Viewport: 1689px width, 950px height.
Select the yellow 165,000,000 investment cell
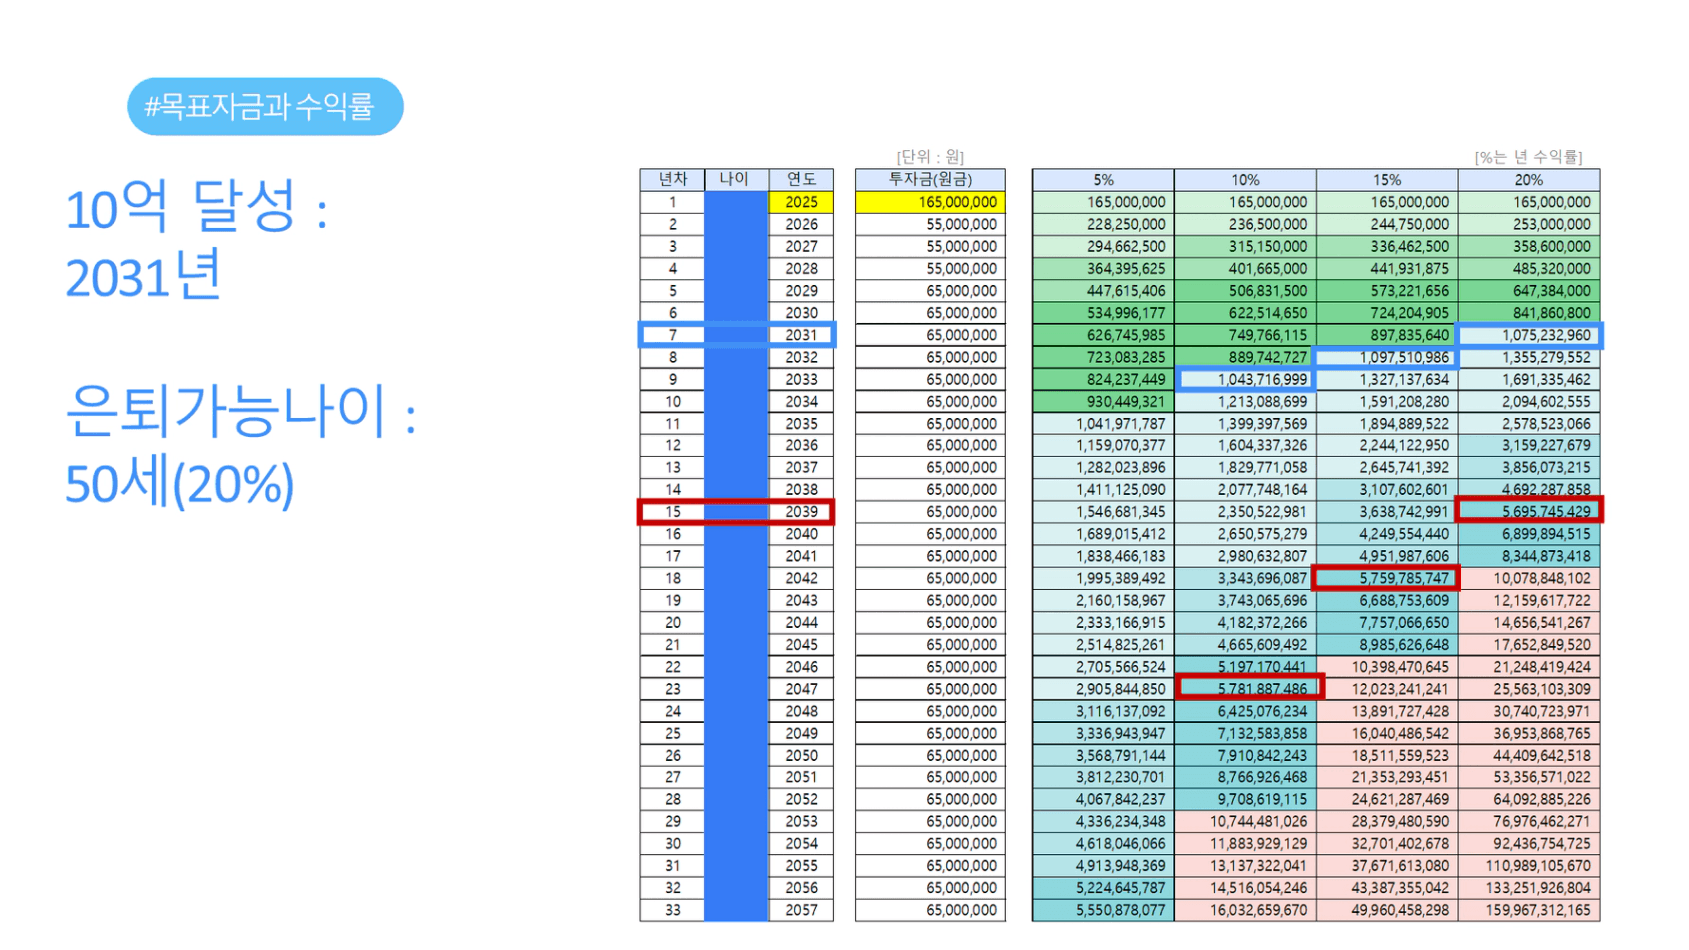[x=930, y=202]
